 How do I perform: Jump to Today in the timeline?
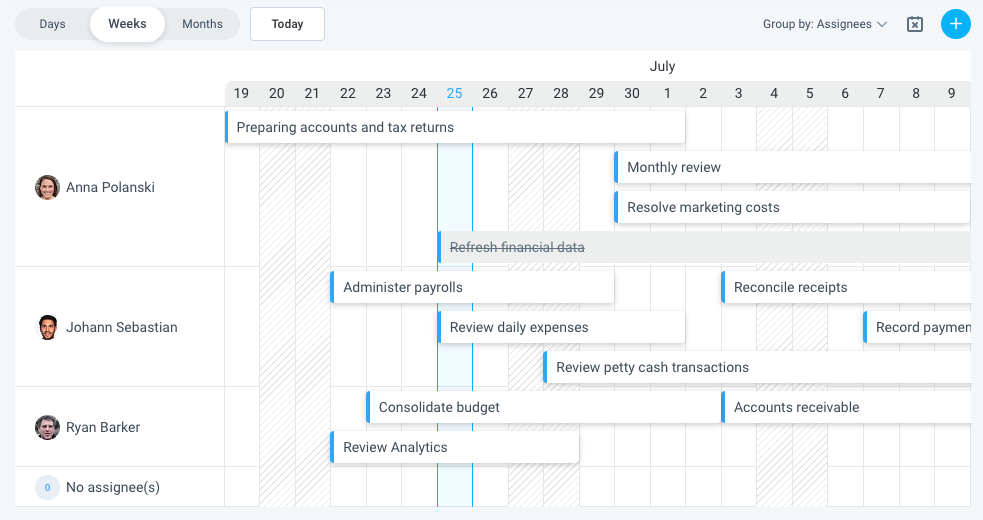click(287, 24)
